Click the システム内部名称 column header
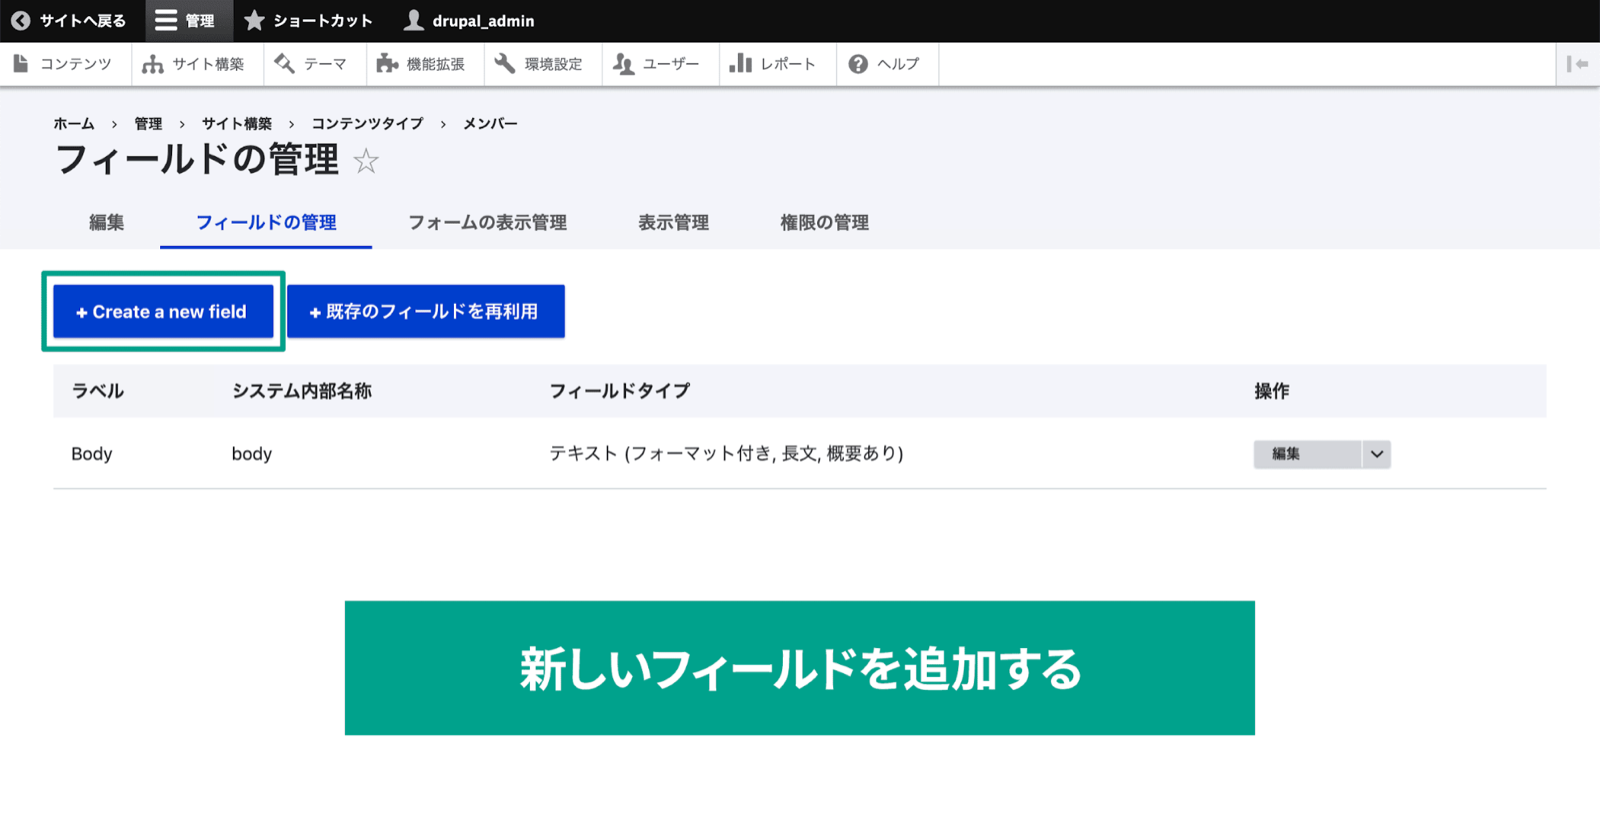 click(302, 391)
